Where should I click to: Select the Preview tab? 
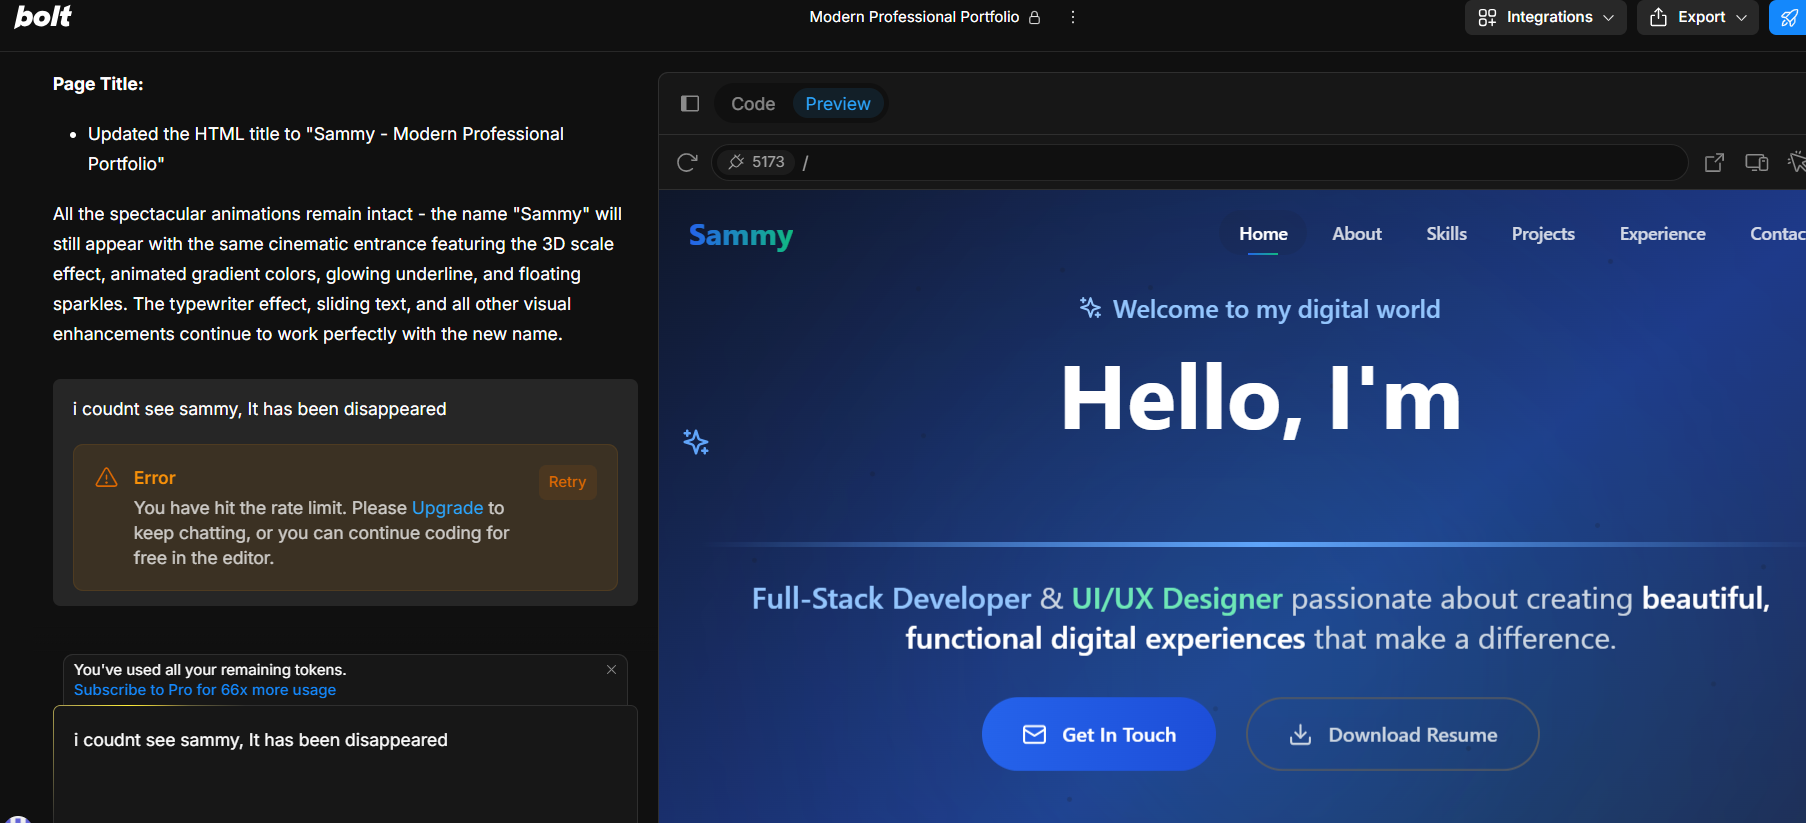click(837, 104)
